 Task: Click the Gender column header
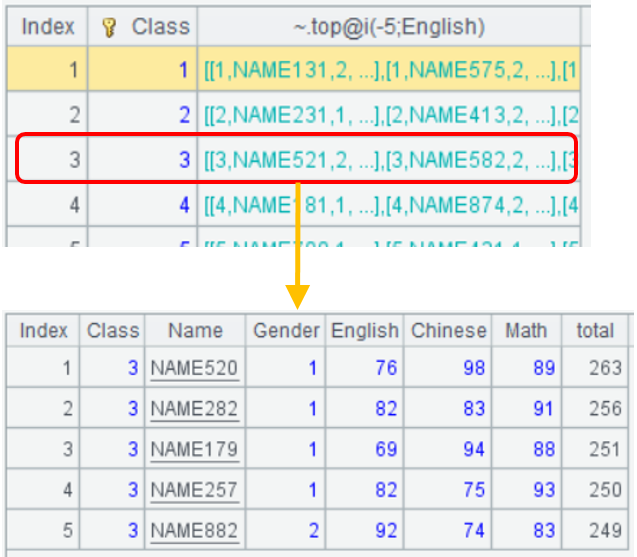pos(286,330)
